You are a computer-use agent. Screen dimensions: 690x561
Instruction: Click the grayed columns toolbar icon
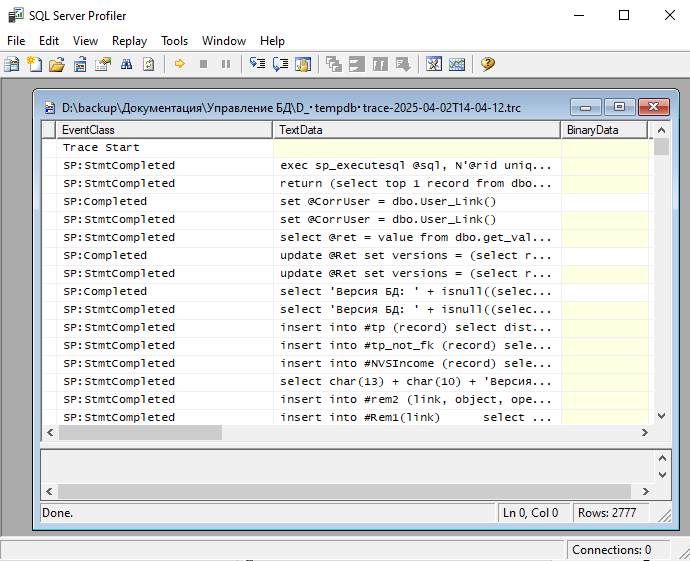point(380,64)
